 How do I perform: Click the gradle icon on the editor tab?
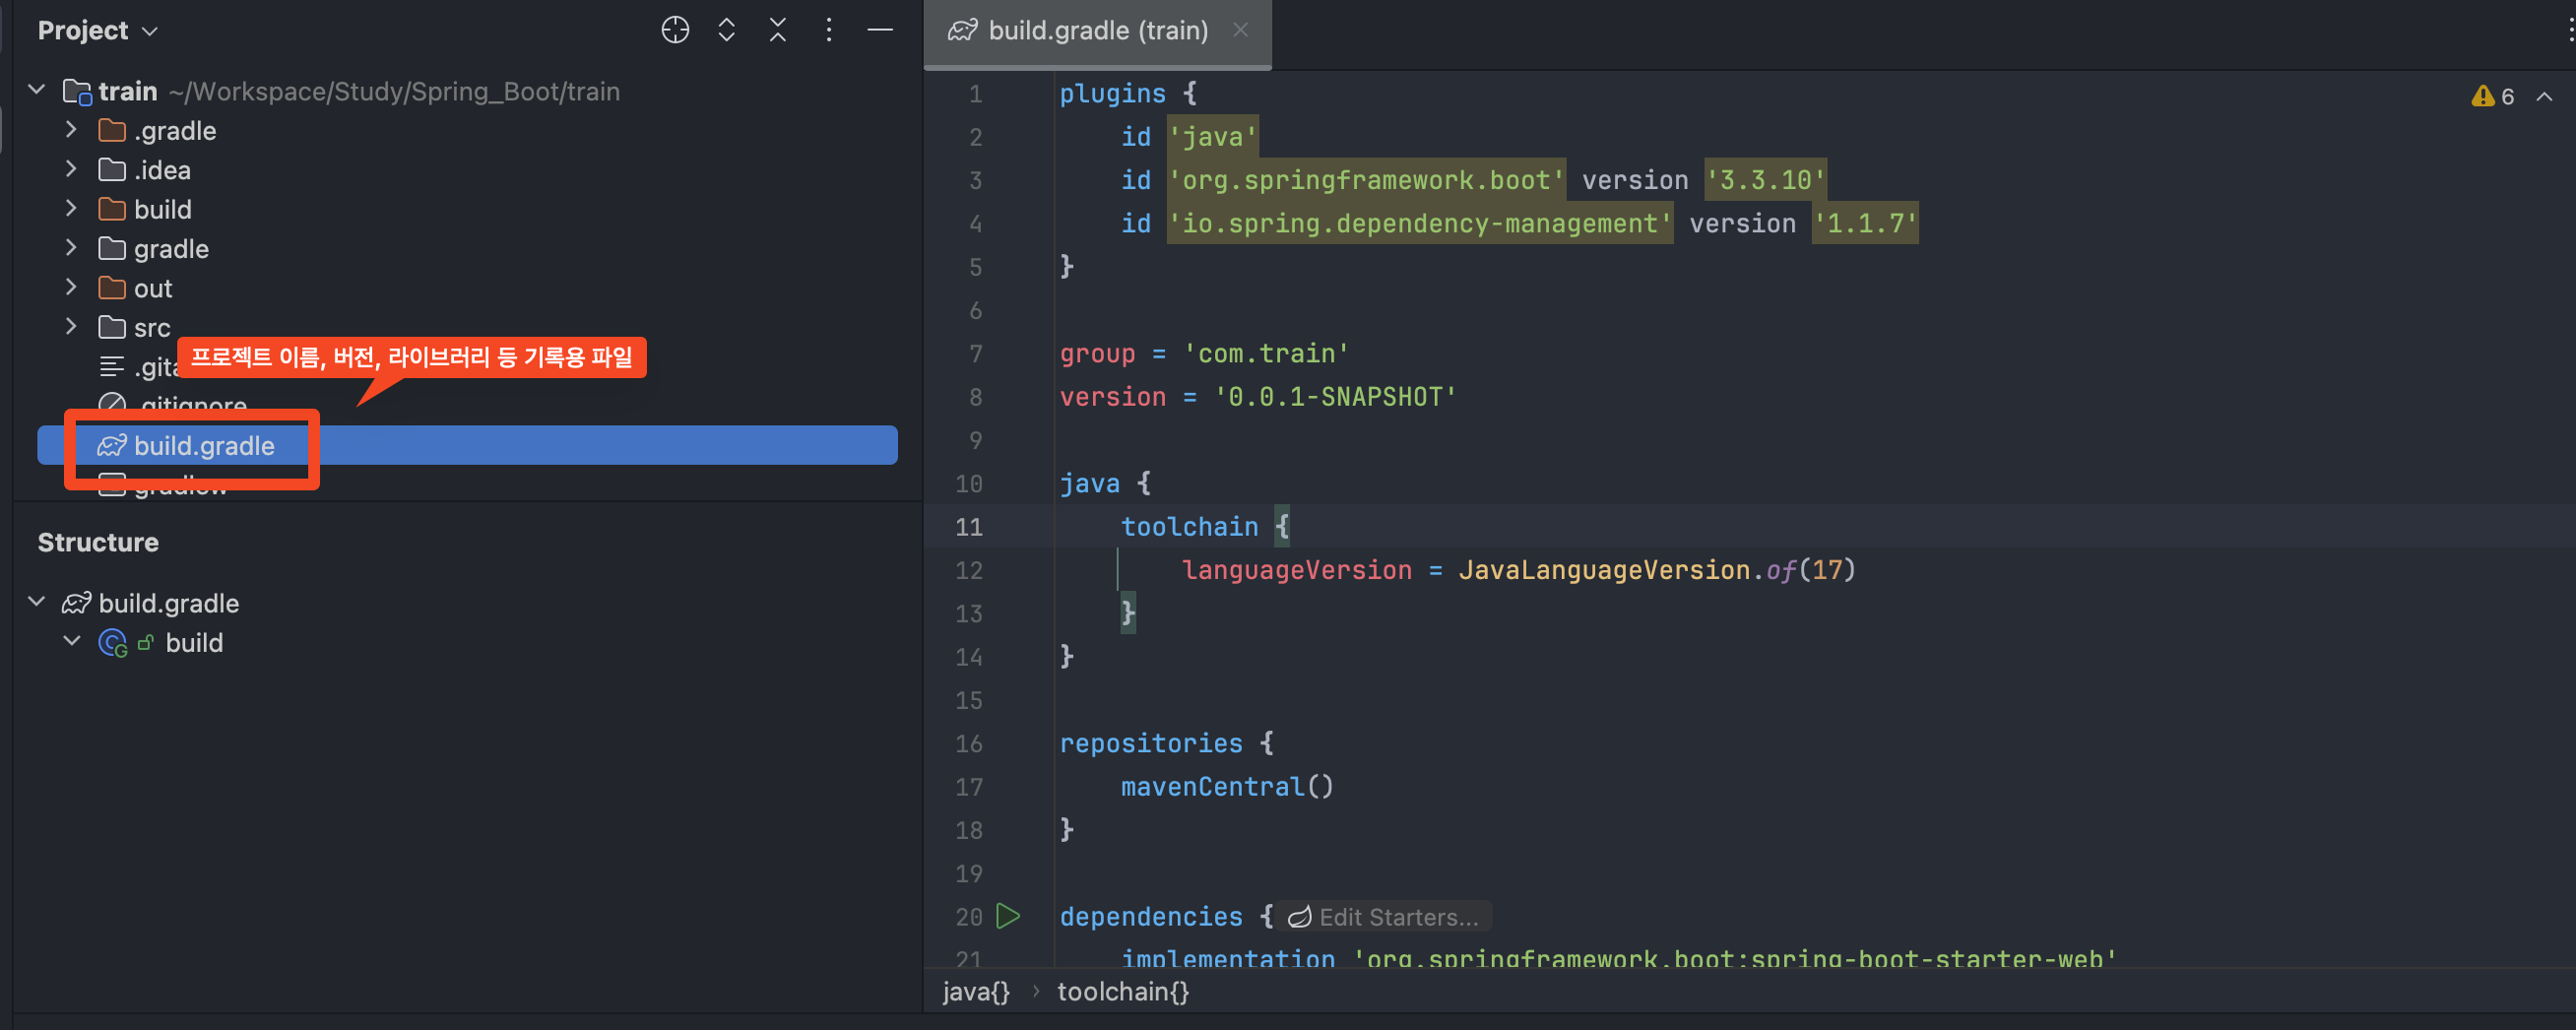click(x=962, y=30)
